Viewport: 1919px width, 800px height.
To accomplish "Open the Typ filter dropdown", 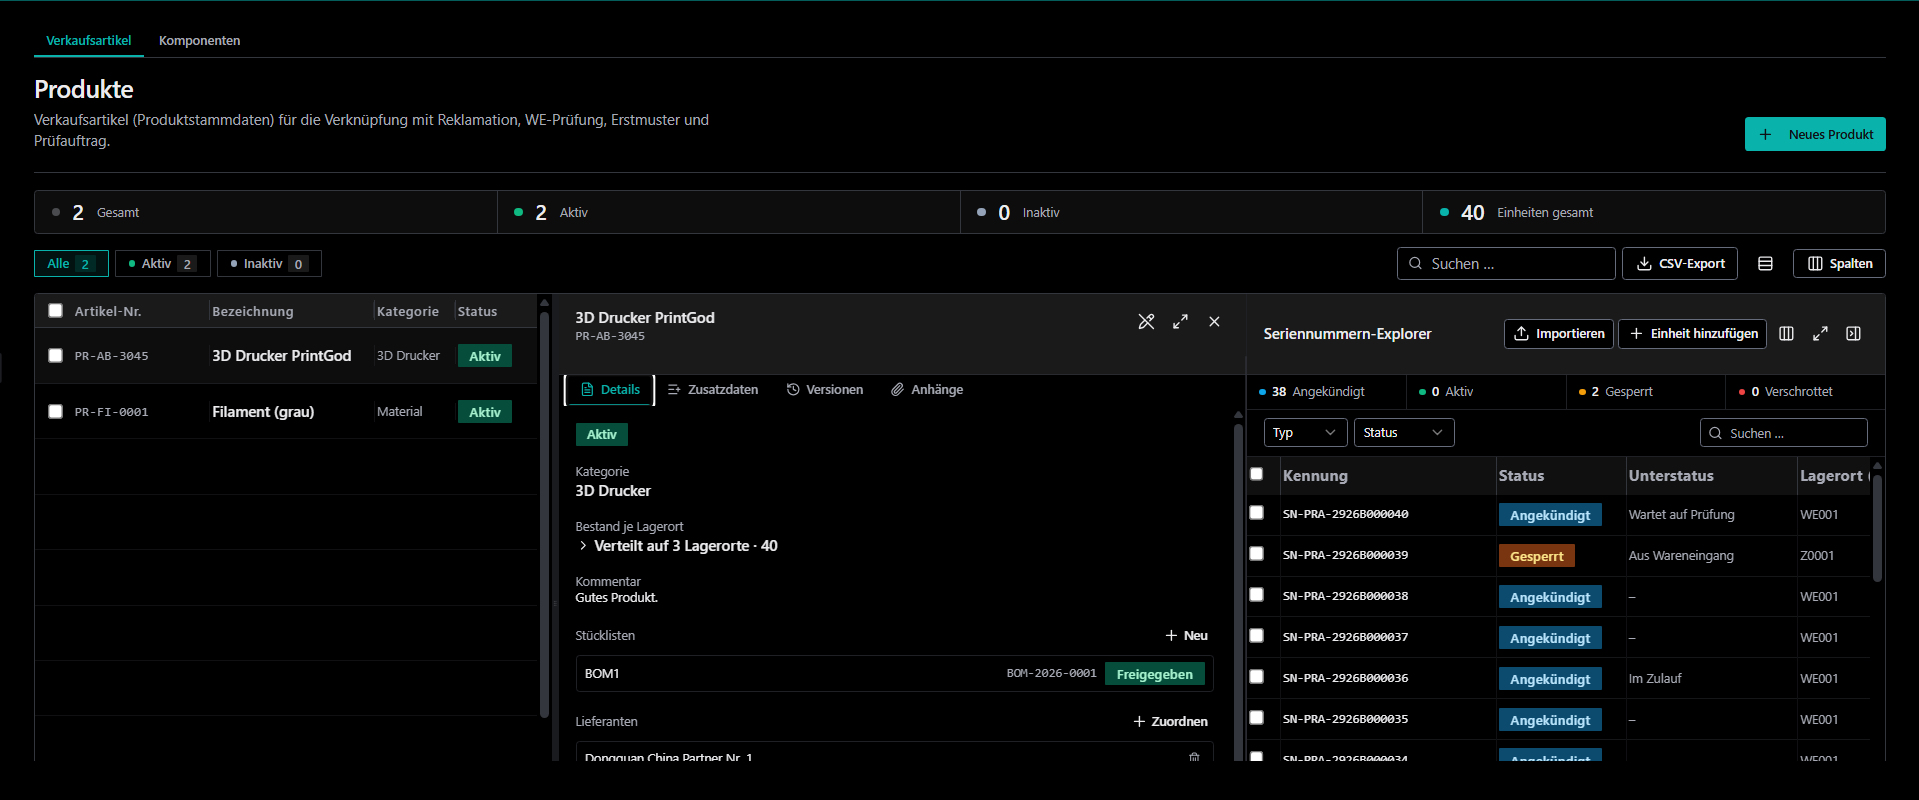I will (x=1305, y=433).
